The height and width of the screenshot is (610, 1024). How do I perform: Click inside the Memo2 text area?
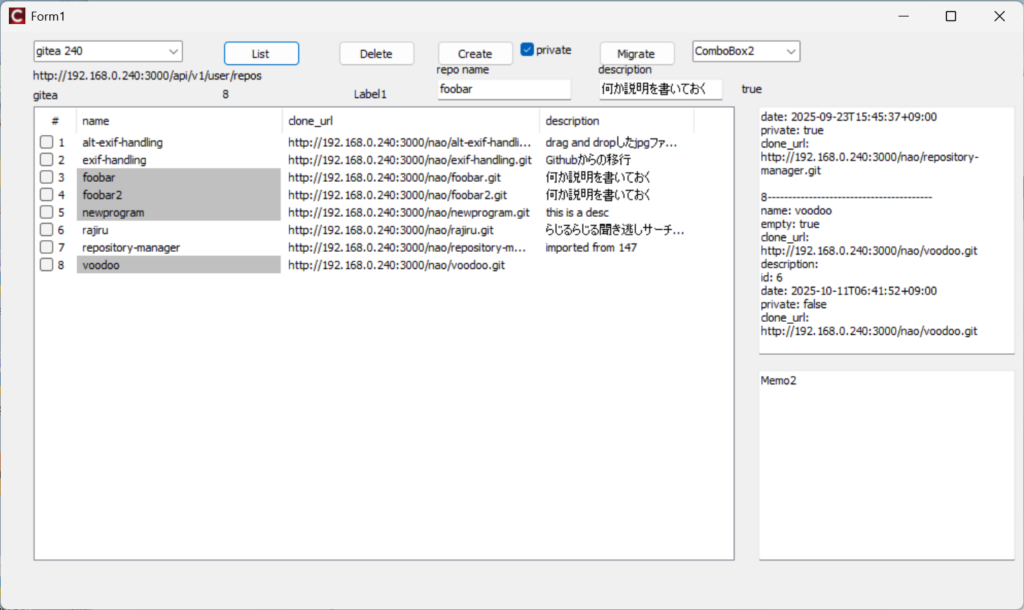point(886,465)
